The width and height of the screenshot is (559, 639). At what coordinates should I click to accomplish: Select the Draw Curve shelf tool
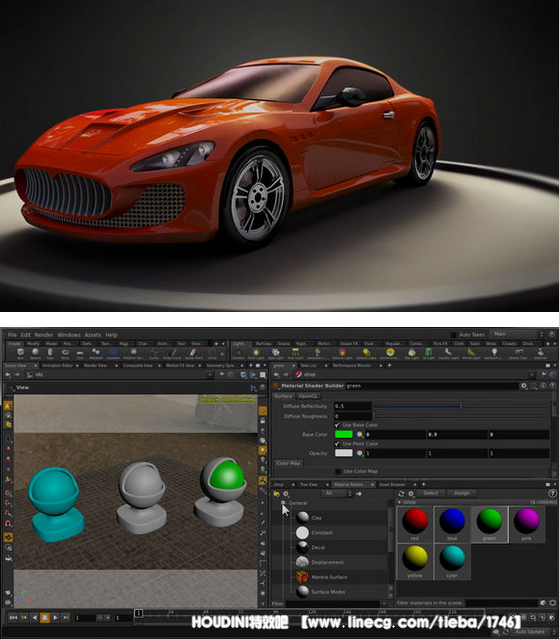click(173, 353)
